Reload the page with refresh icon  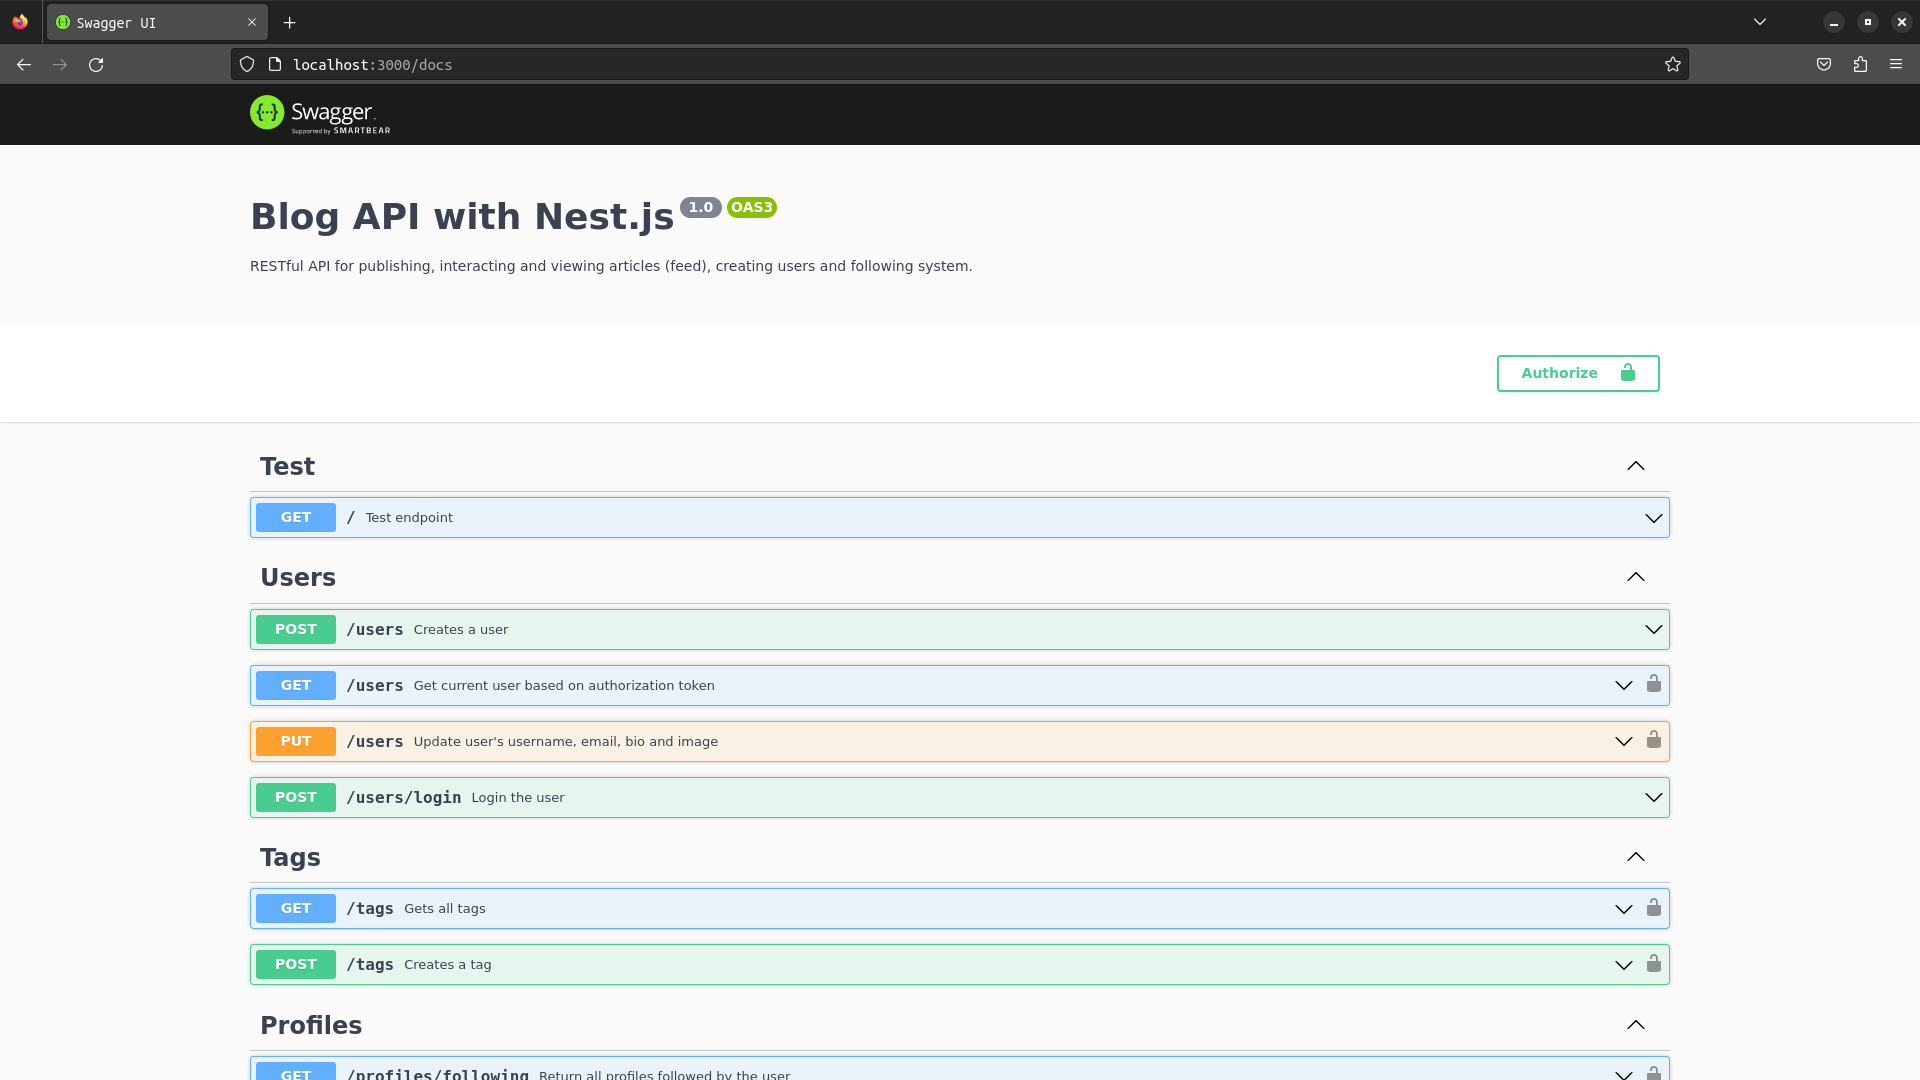tap(96, 65)
